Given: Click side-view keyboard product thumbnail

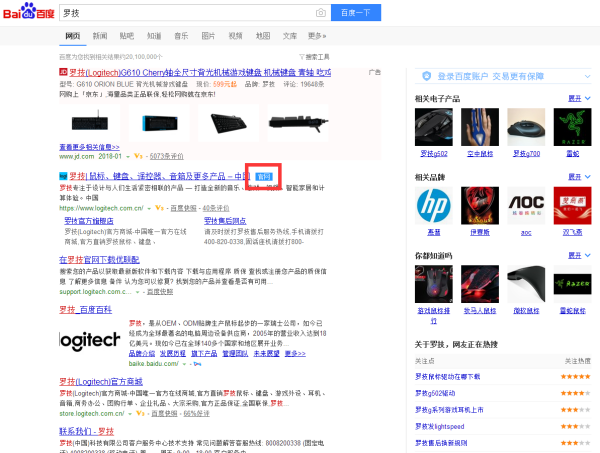Looking at the screenshot, I should [298, 123].
